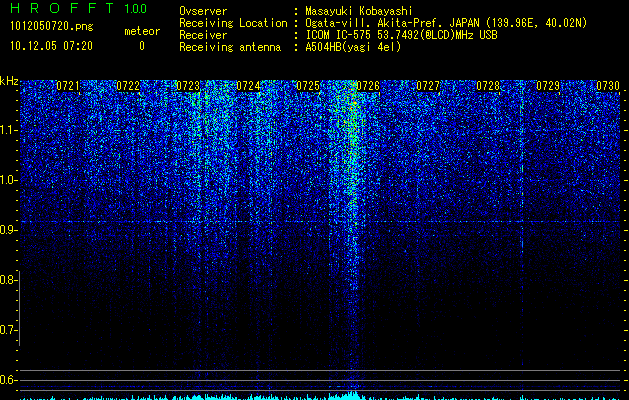Click the 0.6 kHz axis label
The width and height of the screenshot is (629, 400).
click(8, 380)
